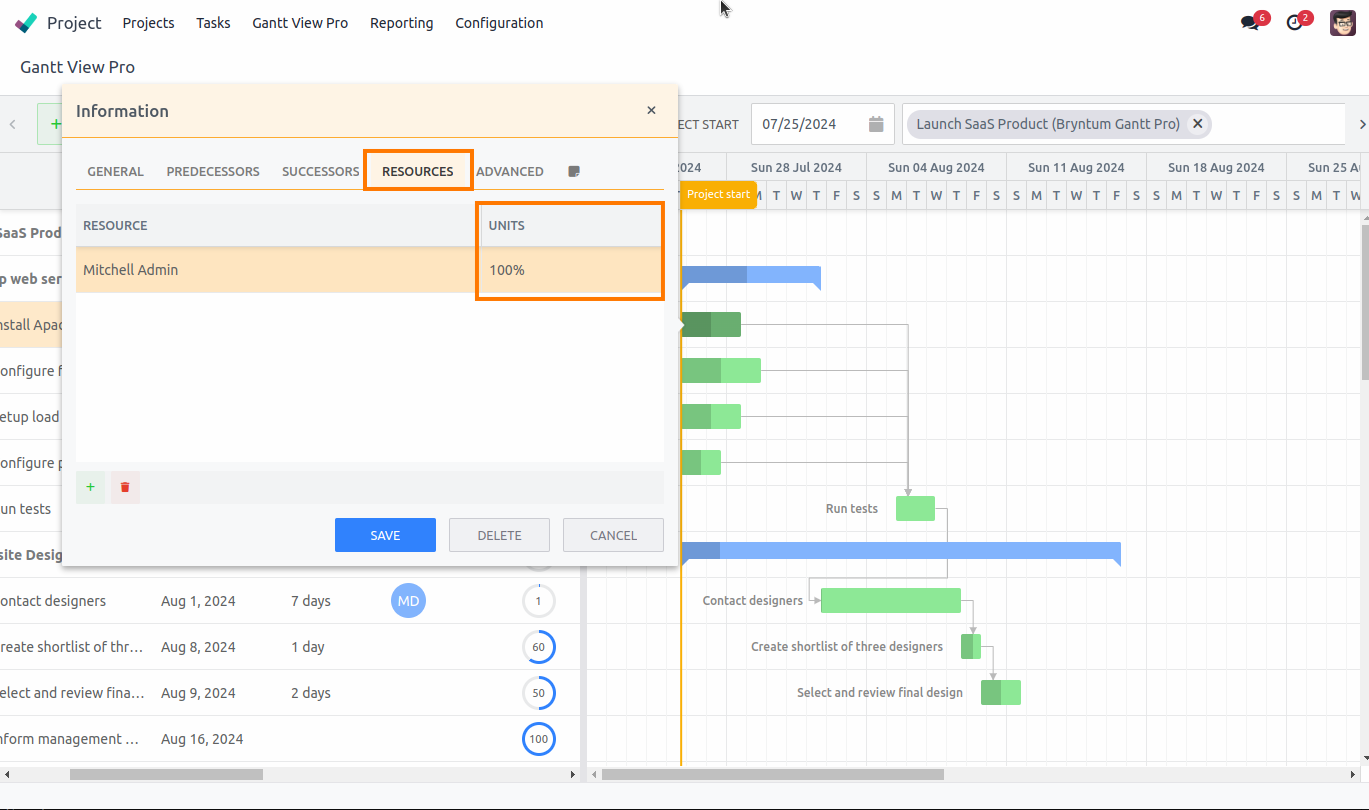
Task: Remove the Launch SaaS Product filter tag
Action: point(1197,124)
